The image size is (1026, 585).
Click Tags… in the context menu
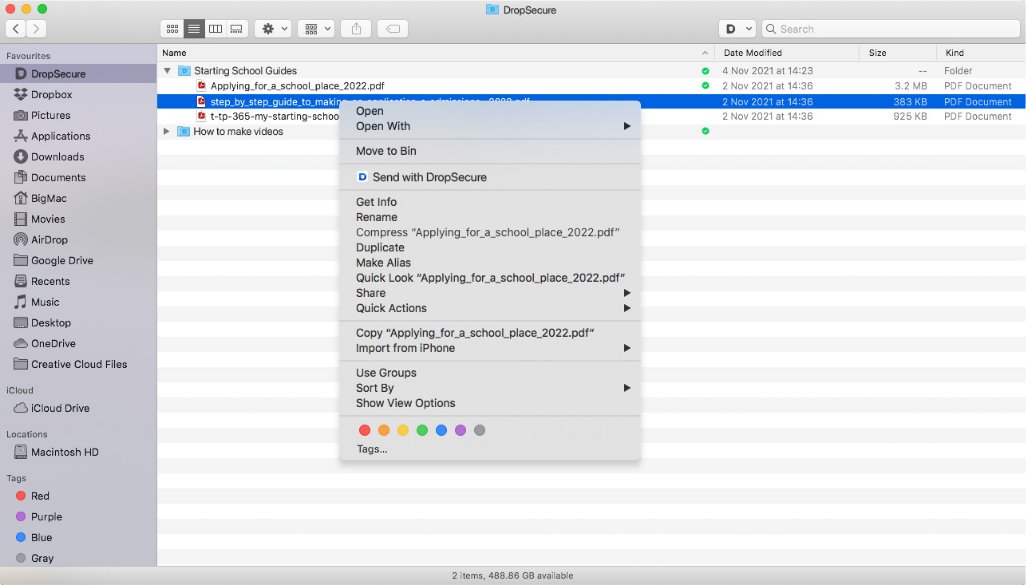click(x=372, y=450)
